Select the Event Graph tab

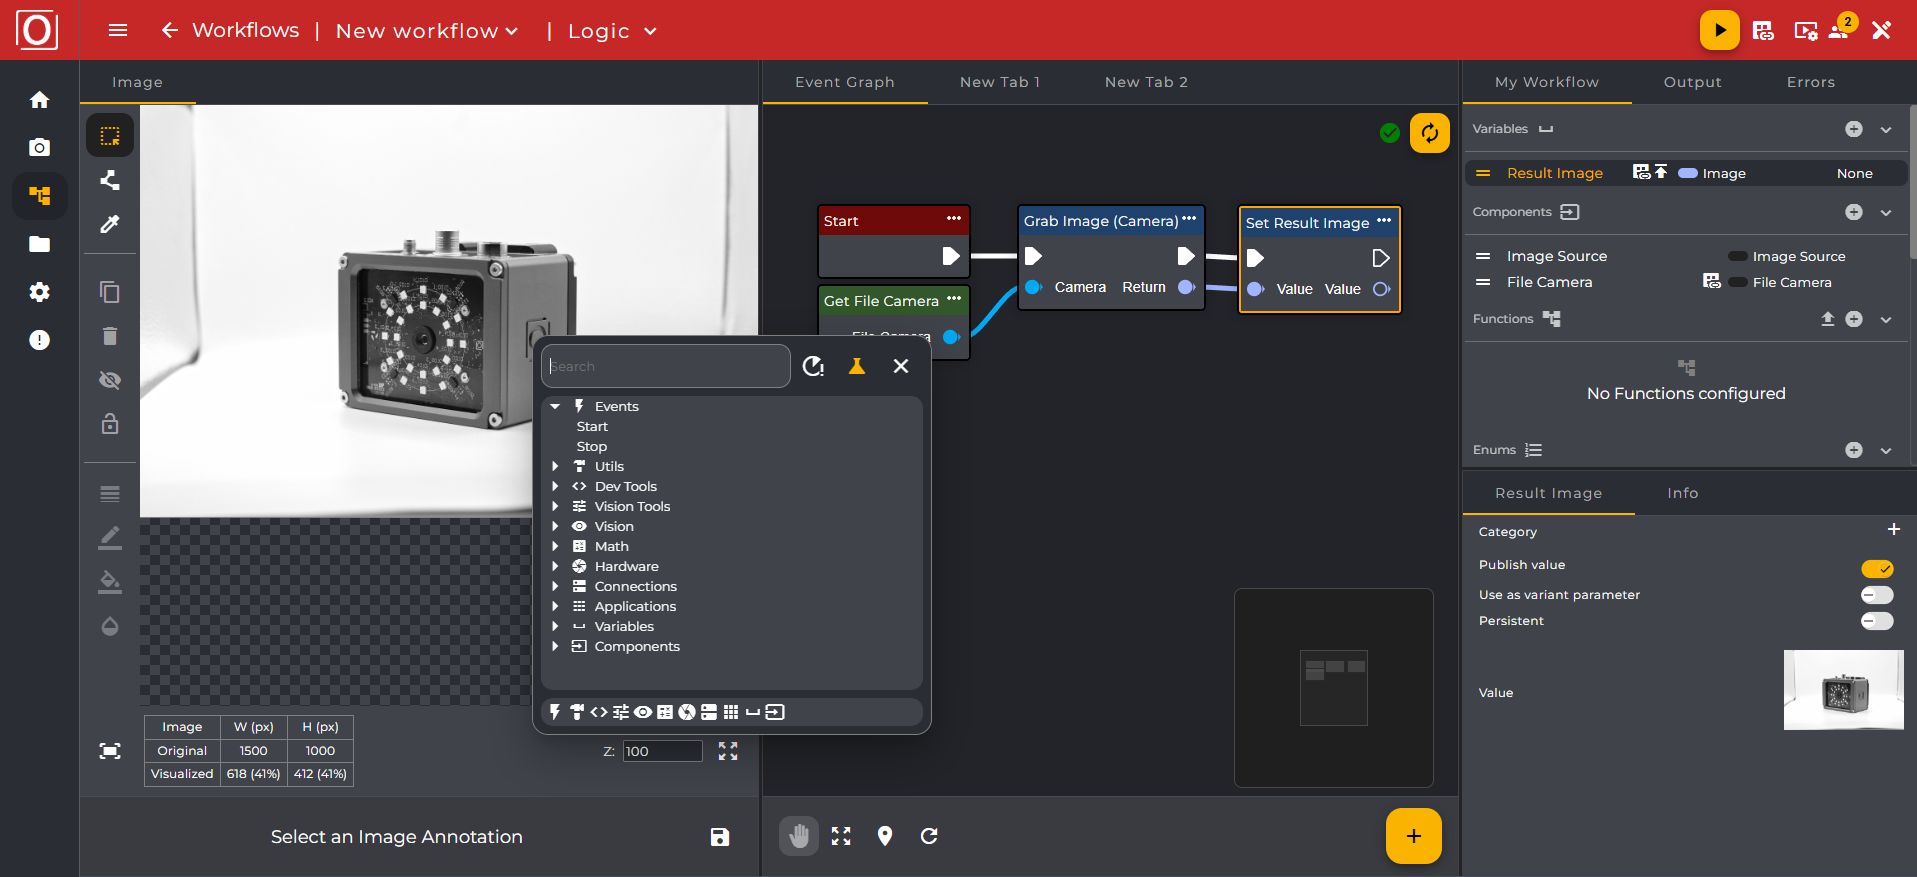tap(845, 82)
